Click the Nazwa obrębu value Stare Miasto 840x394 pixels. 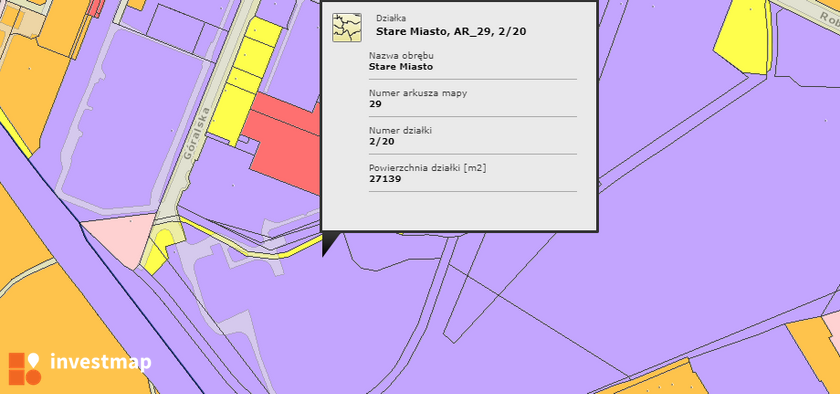pyautogui.click(x=401, y=67)
